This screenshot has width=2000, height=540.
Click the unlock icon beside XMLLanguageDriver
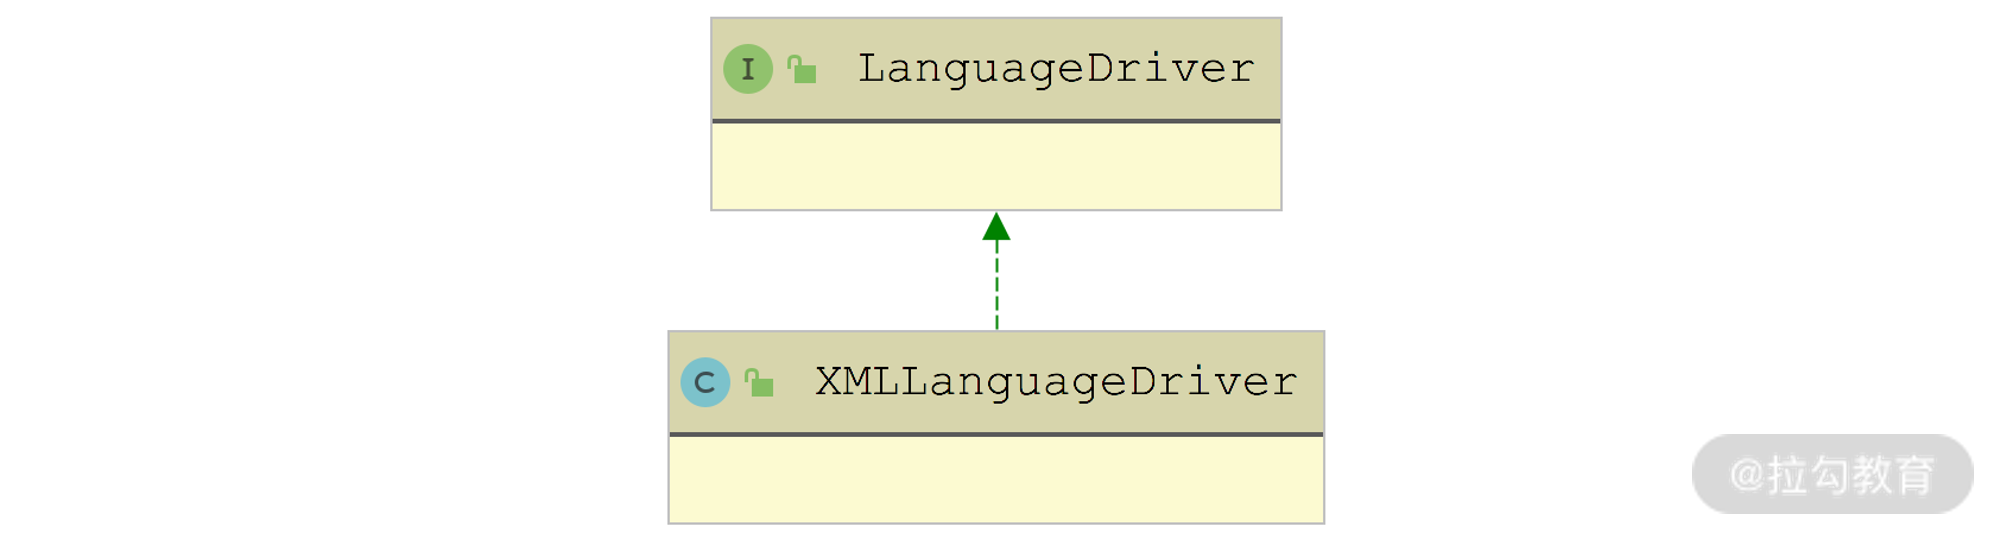pyautogui.click(x=759, y=383)
